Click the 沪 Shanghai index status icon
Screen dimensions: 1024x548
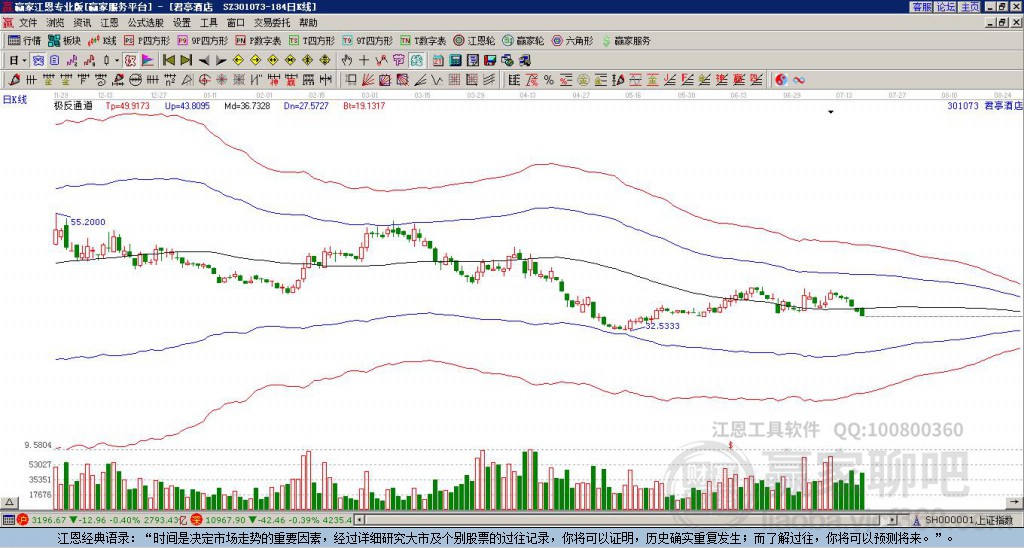[x=23, y=520]
